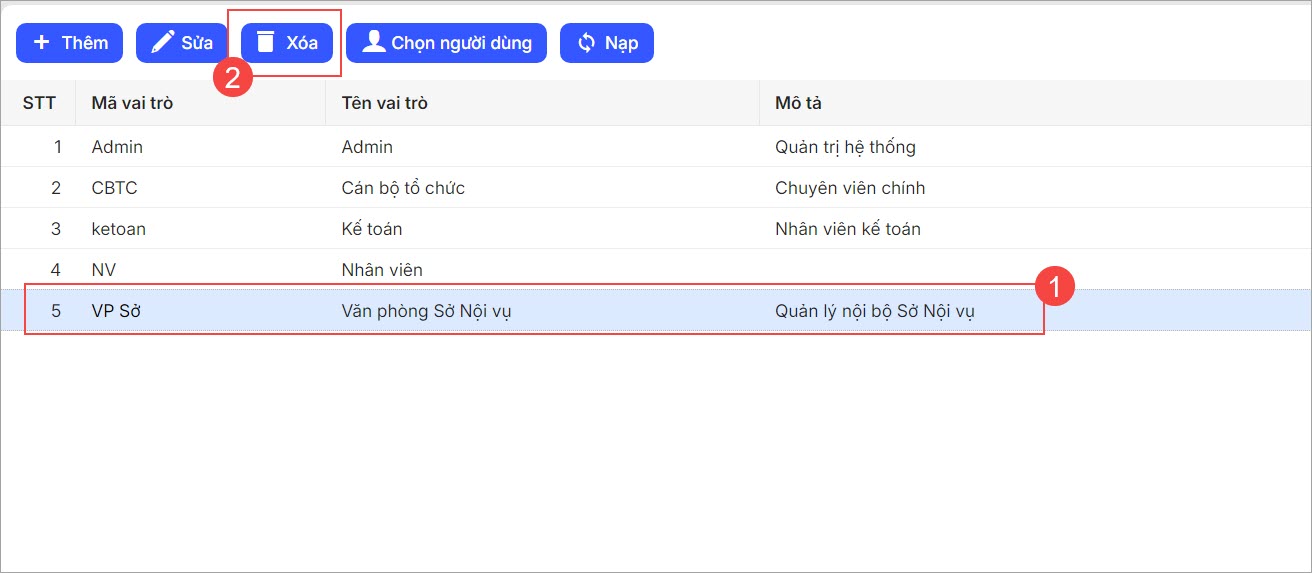This screenshot has height=573, width=1312.
Task: Click the refresh icon on Nạp button
Action: tap(586, 43)
